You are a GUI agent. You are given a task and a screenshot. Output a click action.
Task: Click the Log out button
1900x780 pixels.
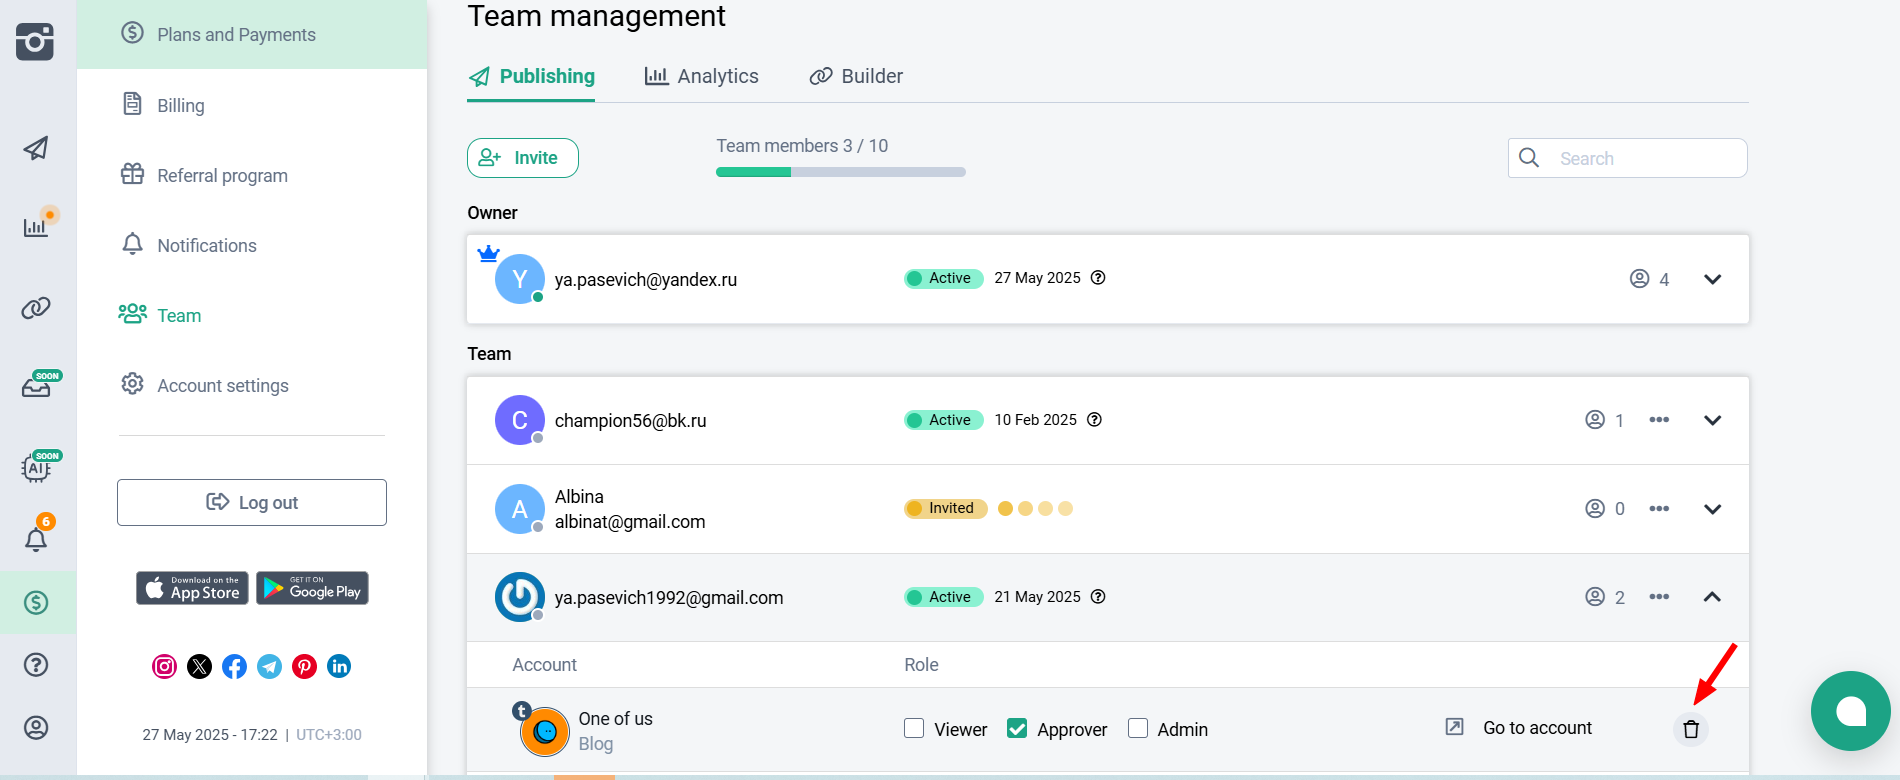[252, 502]
